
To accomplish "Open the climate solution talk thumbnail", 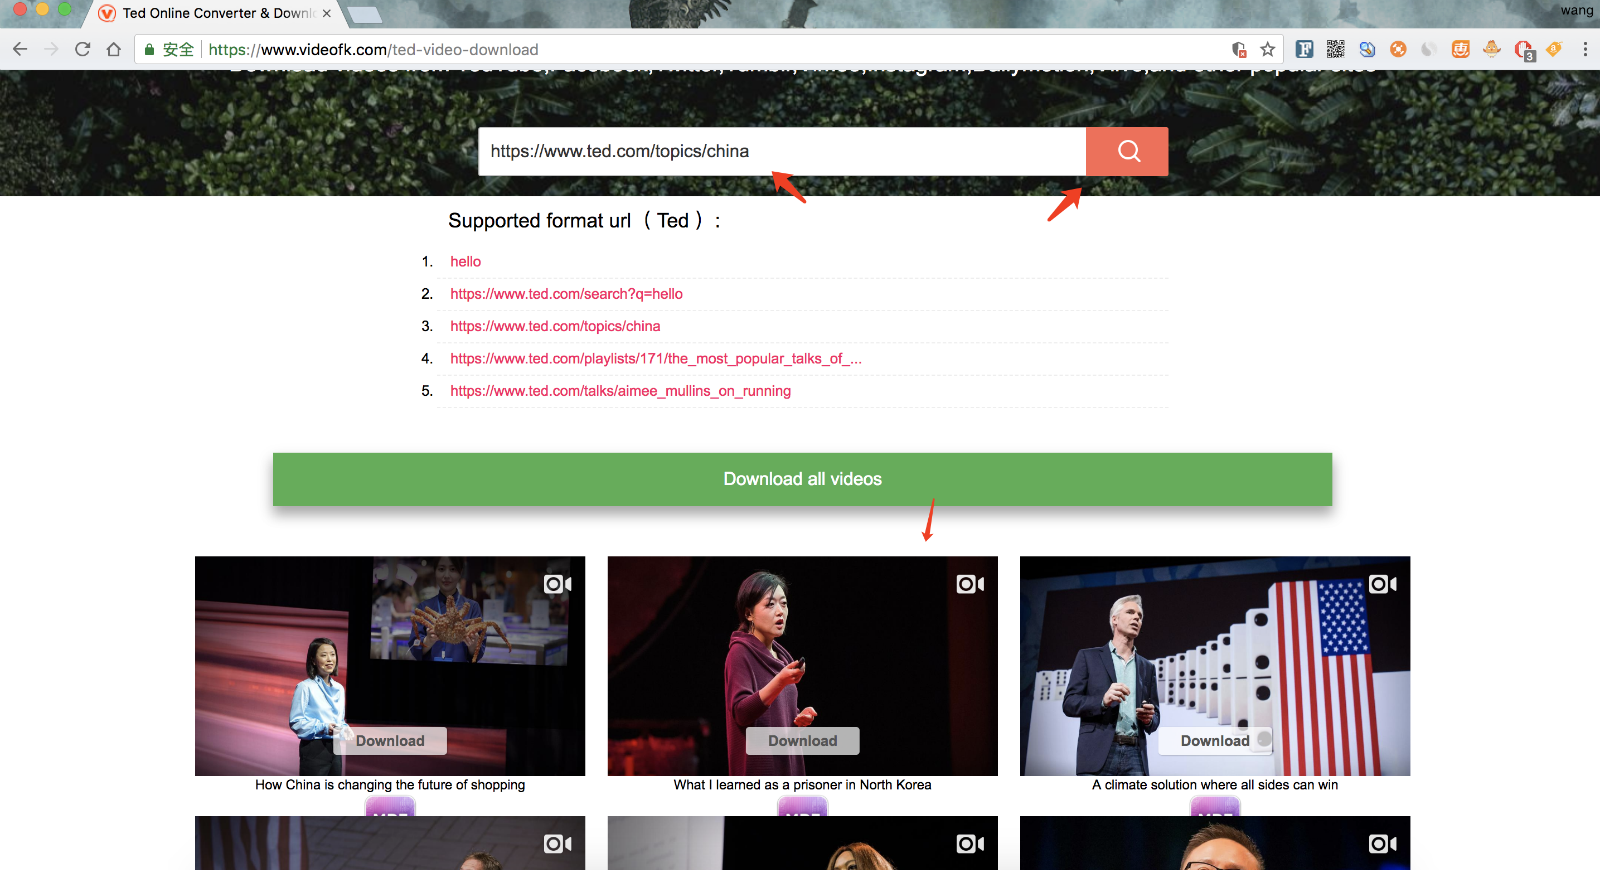I will [x=1215, y=666].
